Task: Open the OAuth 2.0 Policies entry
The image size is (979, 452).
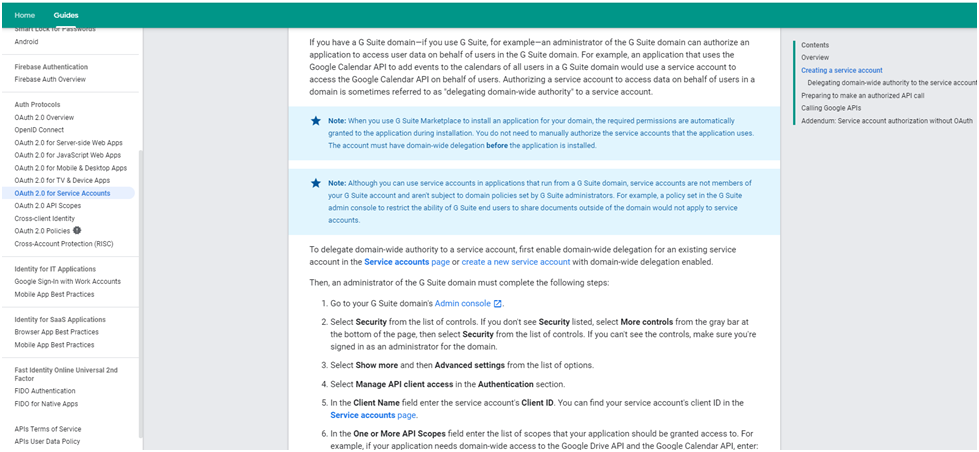Action: pos(42,231)
